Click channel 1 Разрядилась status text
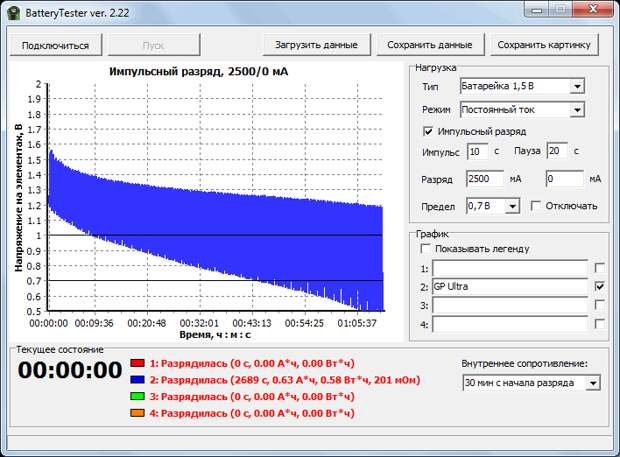This screenshot has height=457, width=620. pyautogui.click(x=252, y=363)
